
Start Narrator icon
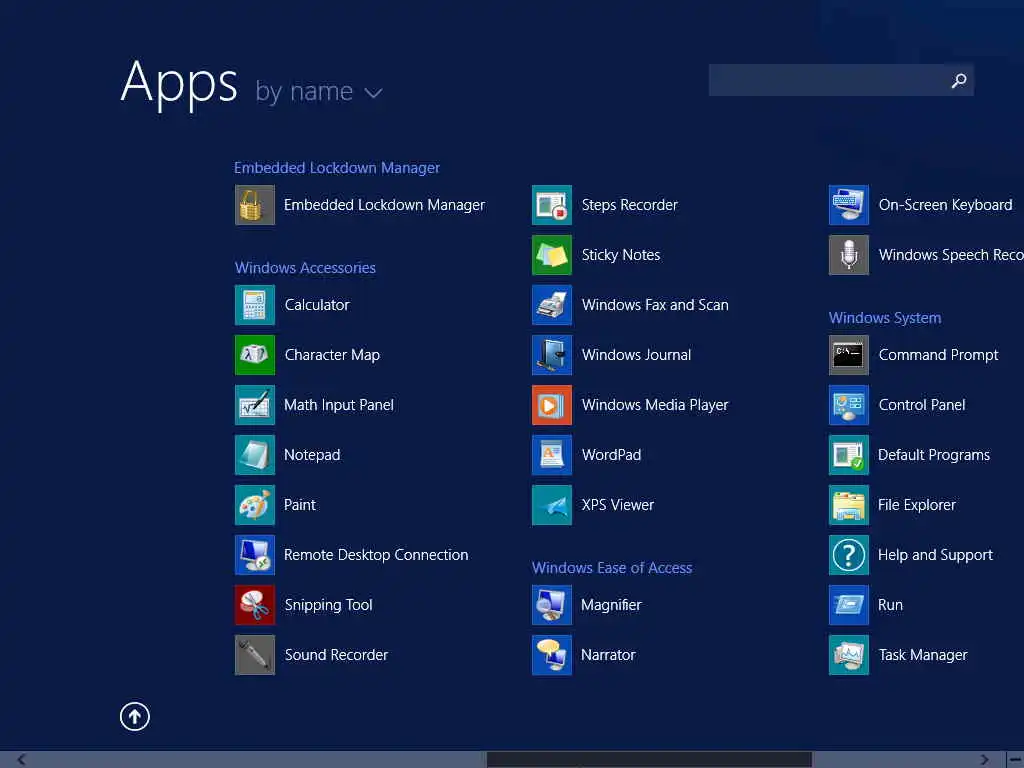pyautogui.click(x=552, y=655)
